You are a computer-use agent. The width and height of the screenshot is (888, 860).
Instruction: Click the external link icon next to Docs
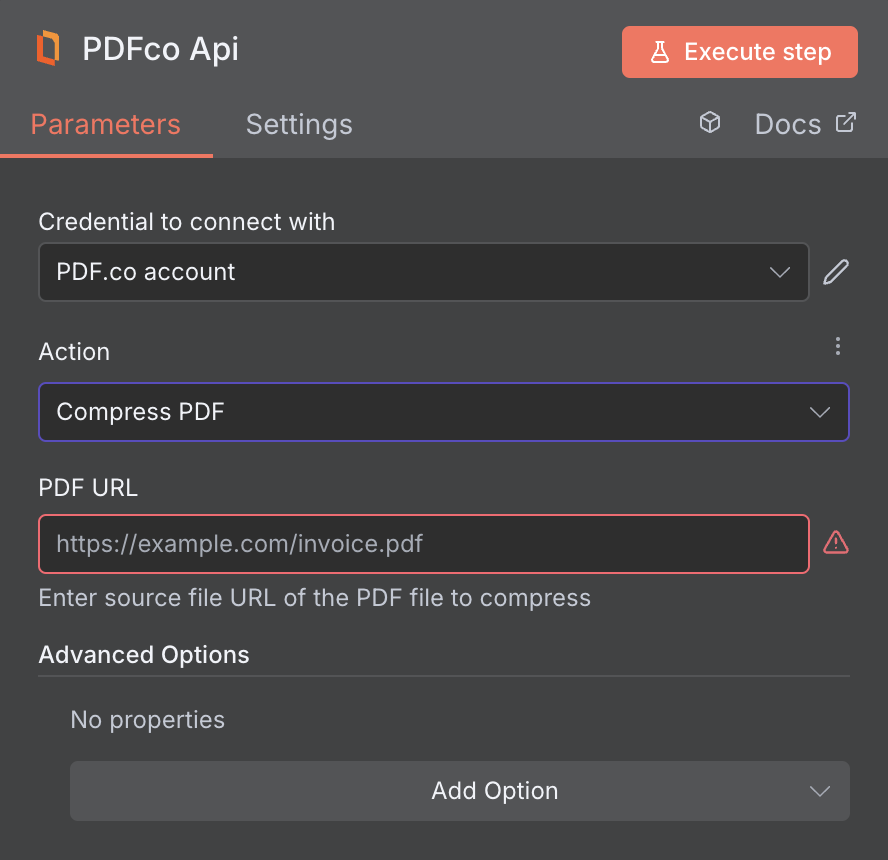tap(845, 122)
